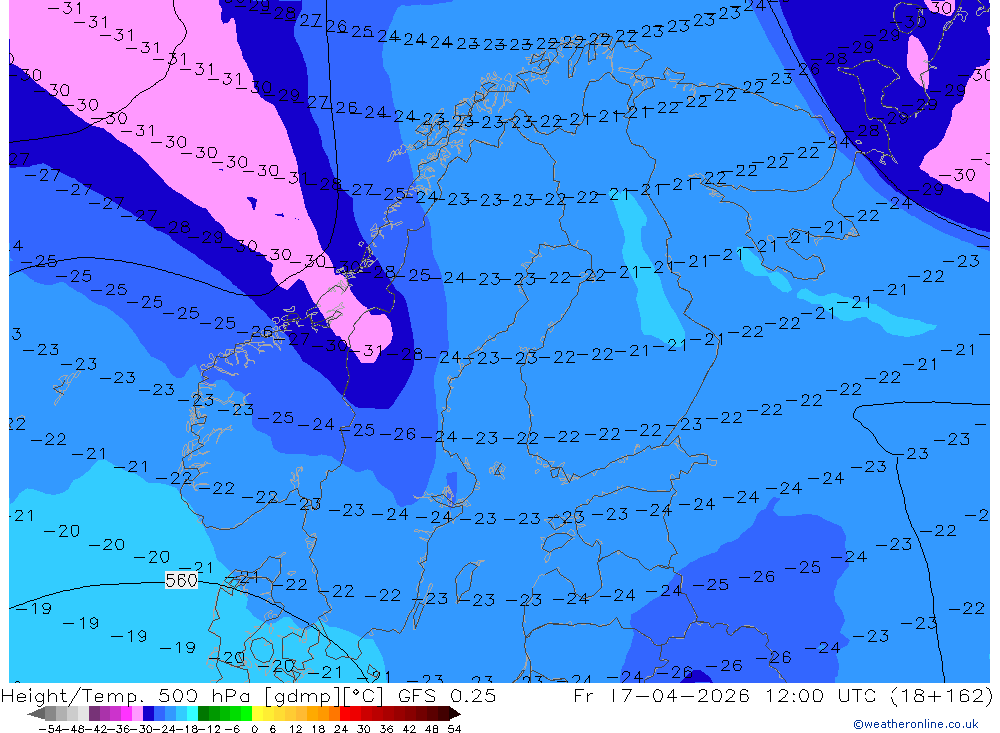
Task: Click the 'GFS 0.25' model label
Action: click(446, 695)
